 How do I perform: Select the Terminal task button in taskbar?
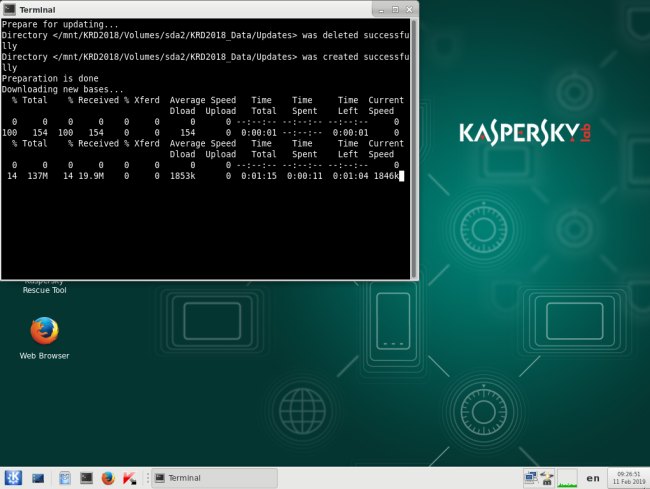pos(214,478)
